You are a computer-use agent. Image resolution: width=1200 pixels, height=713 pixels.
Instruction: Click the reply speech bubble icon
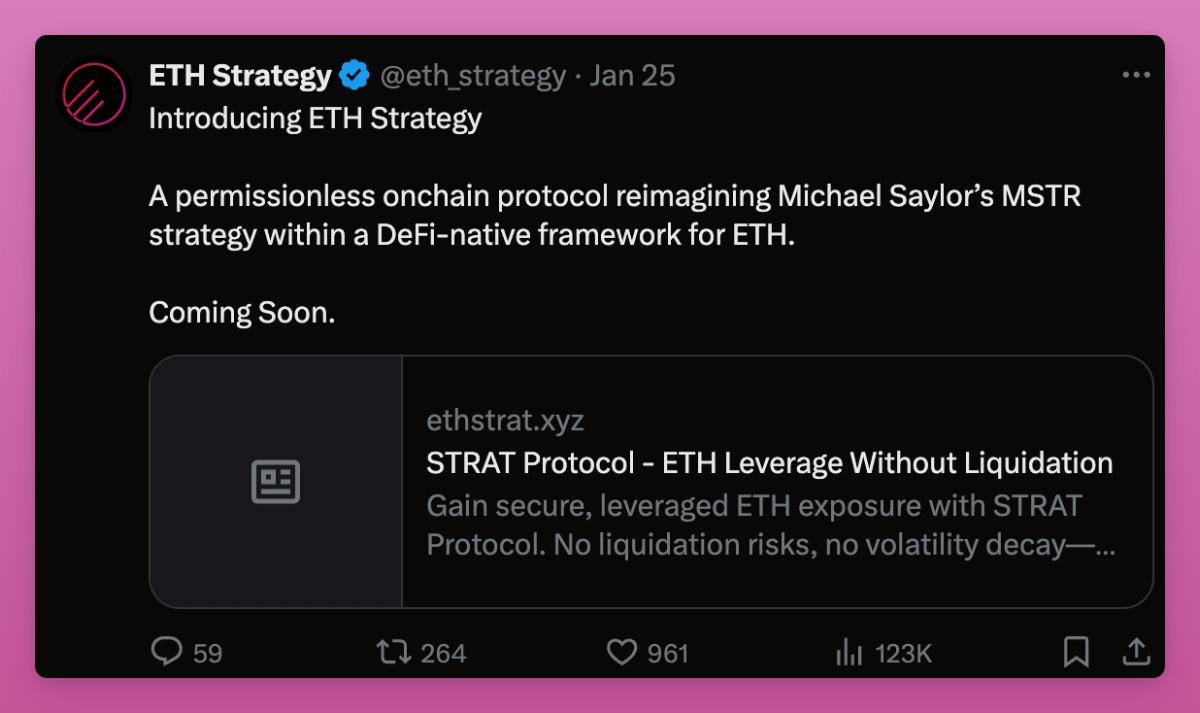pyautogui.click(x=166, y=652)
